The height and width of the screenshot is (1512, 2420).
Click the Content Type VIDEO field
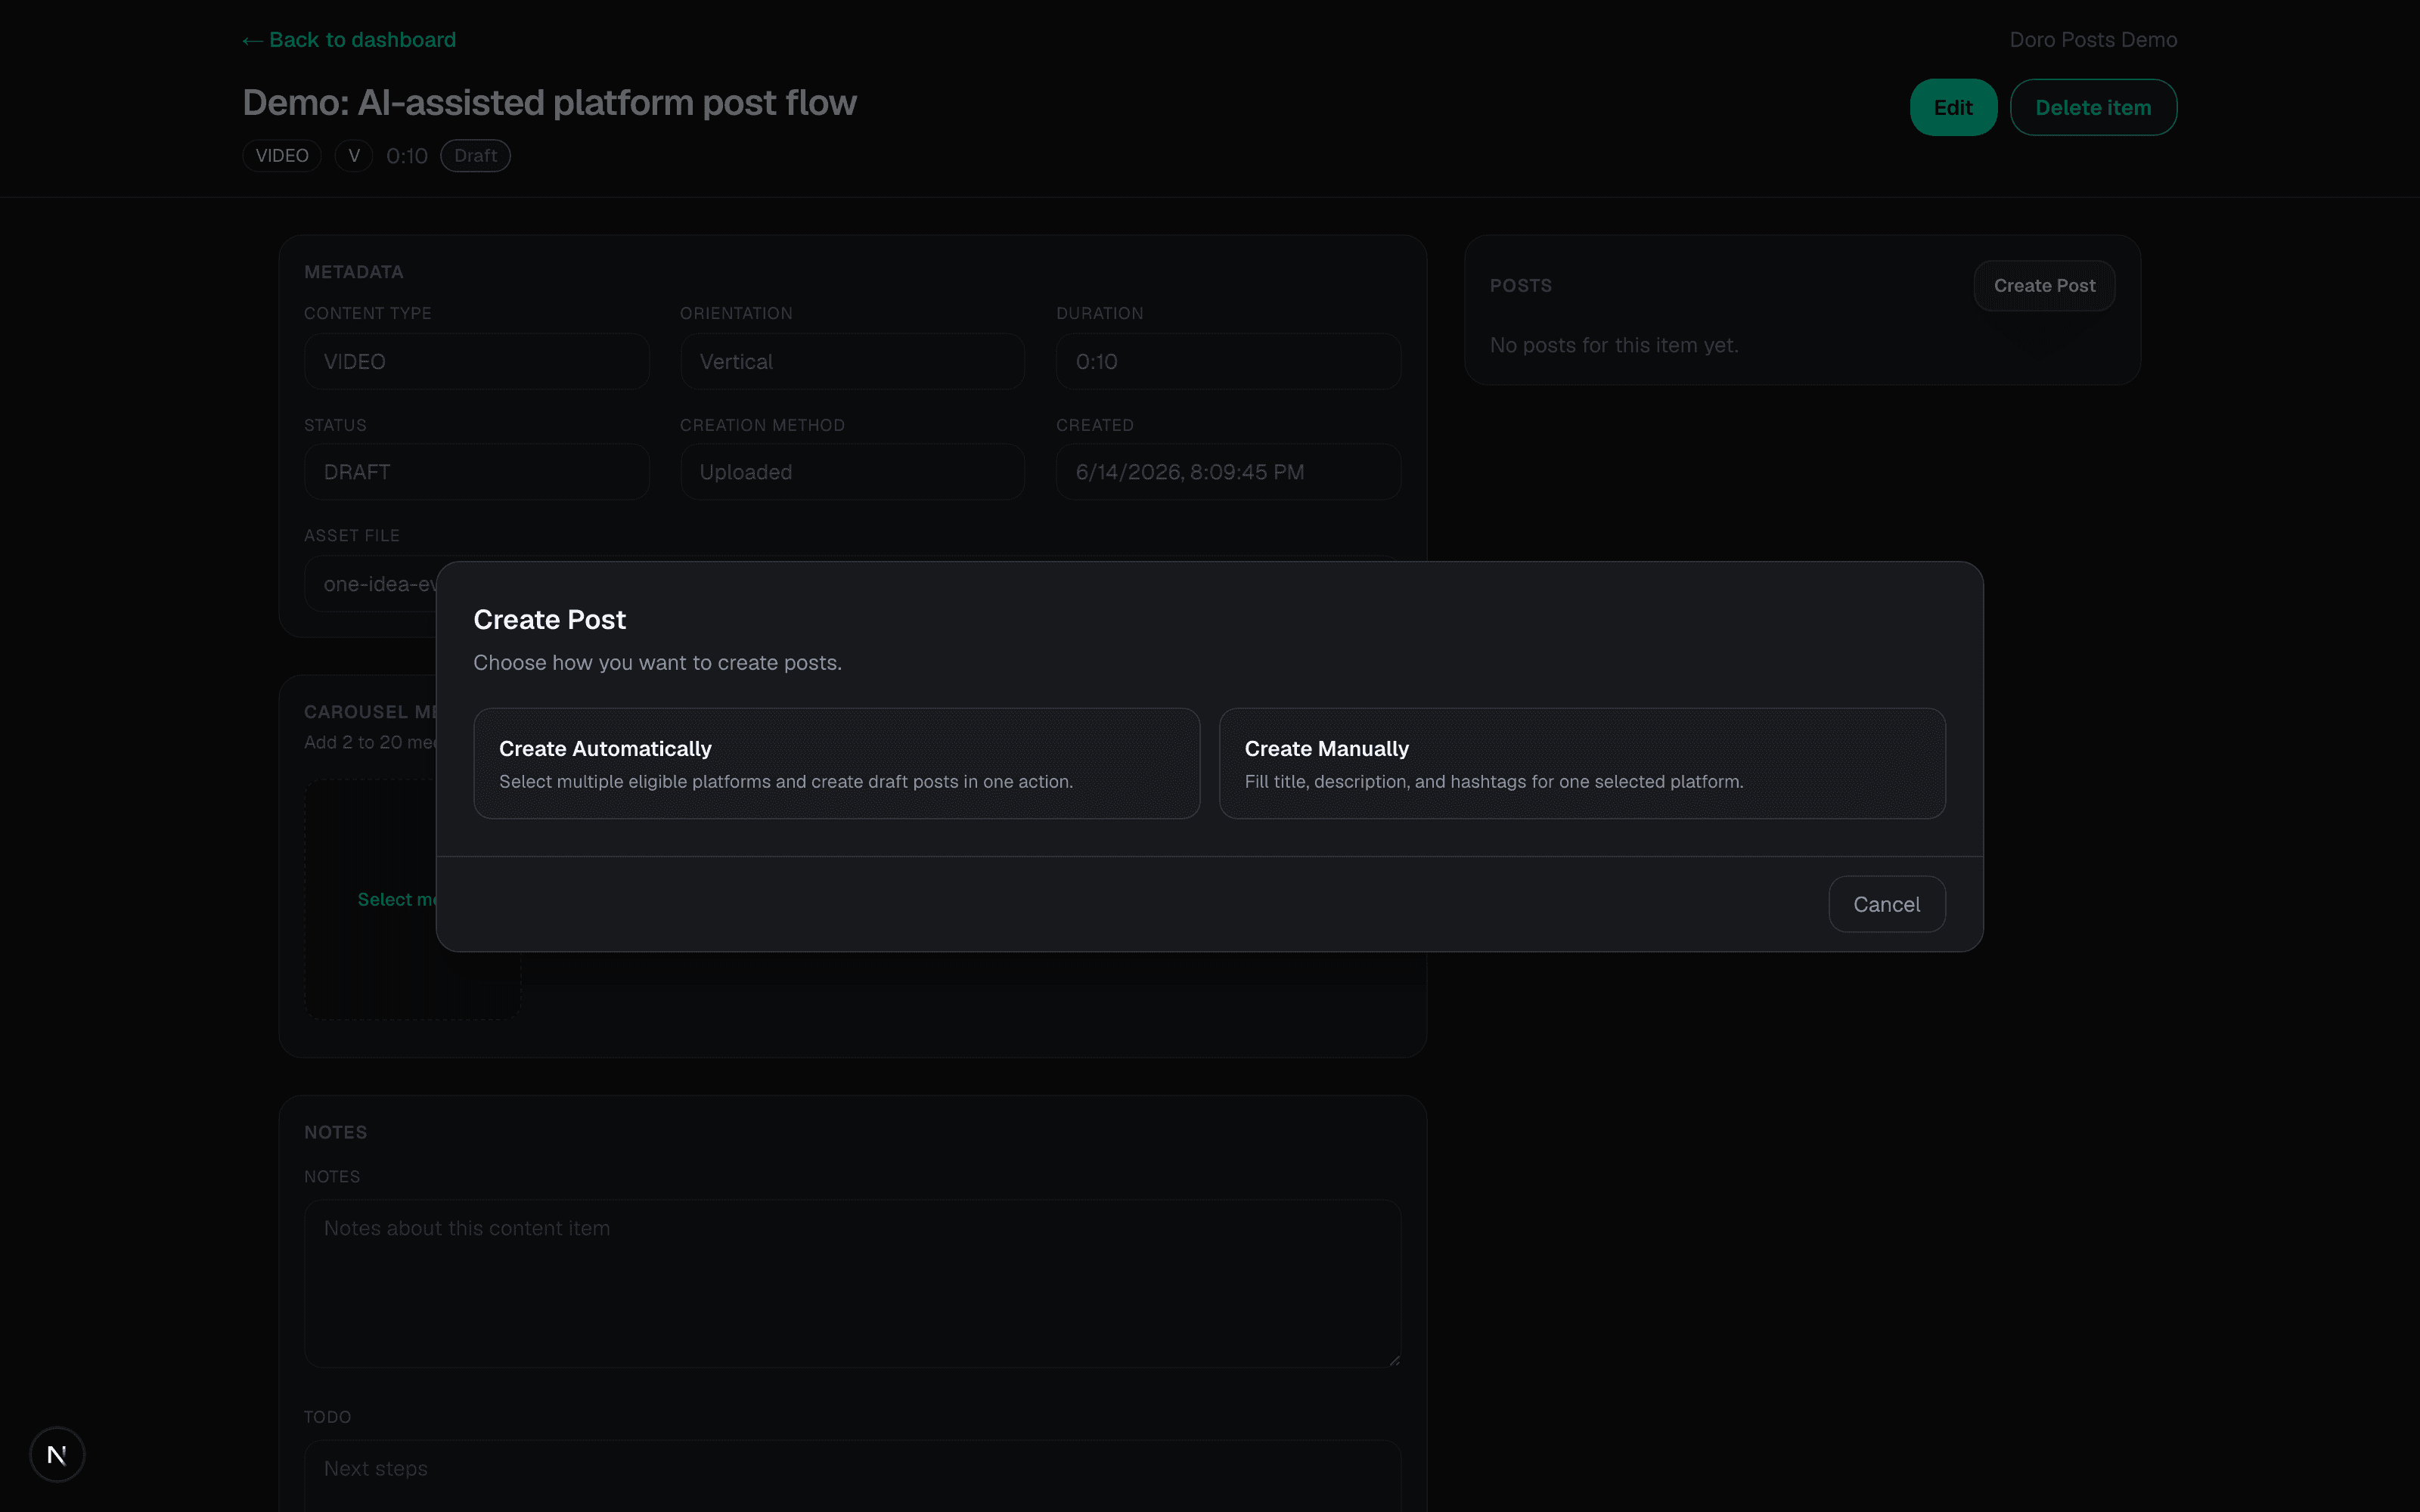point(477,362)
